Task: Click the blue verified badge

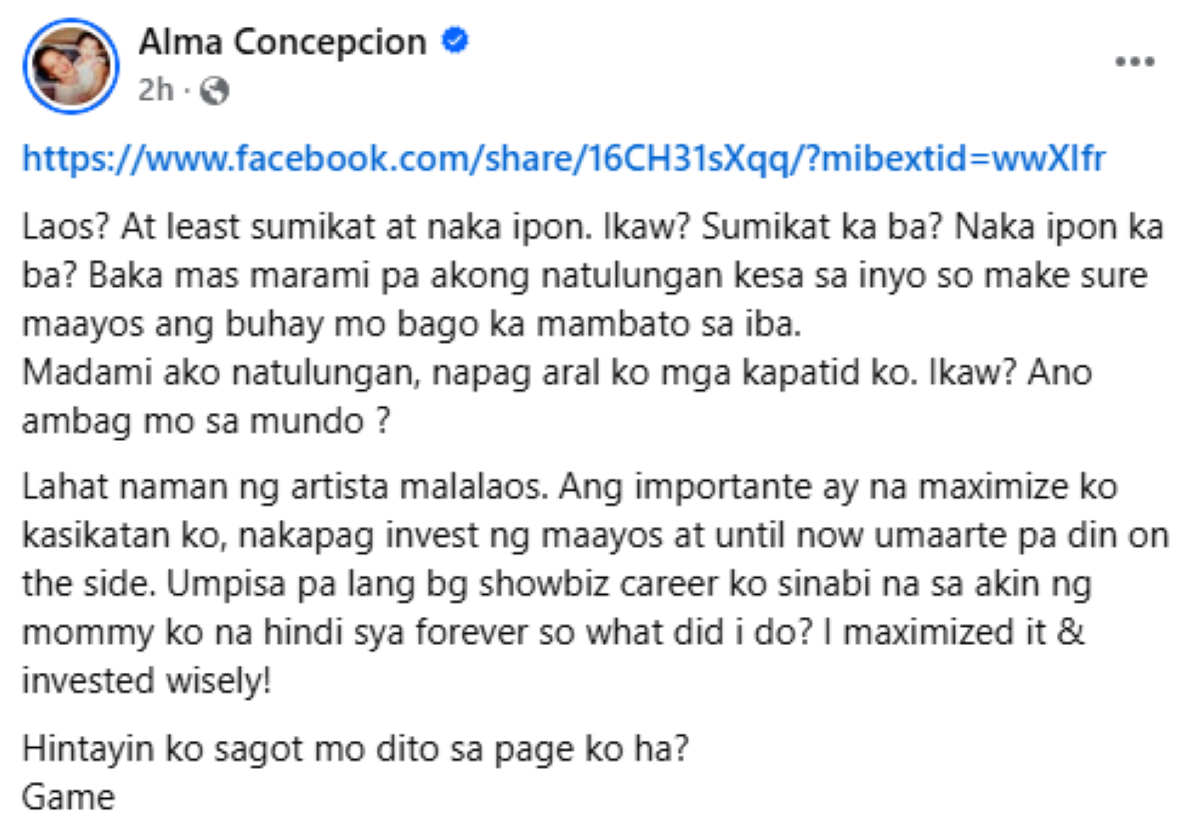Action: point(456,41)
